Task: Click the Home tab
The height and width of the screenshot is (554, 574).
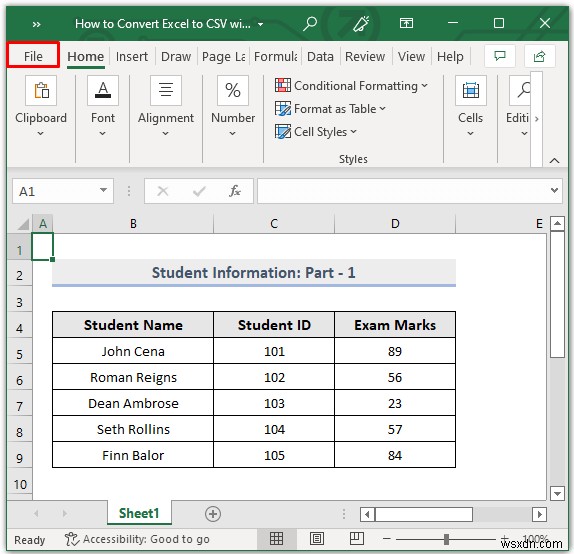Action: (86, 56)
